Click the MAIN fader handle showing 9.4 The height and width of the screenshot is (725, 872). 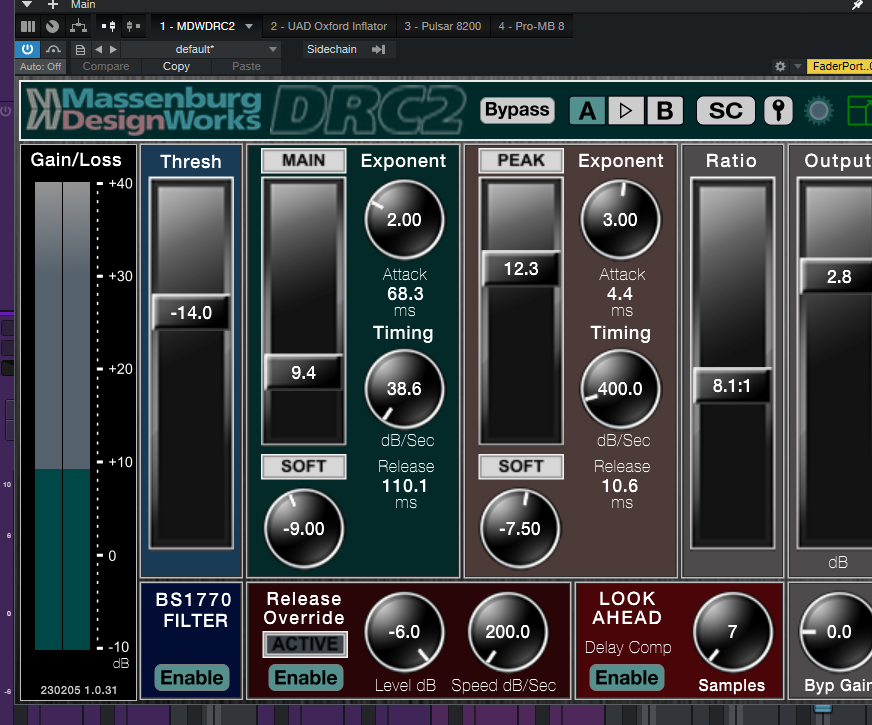(x=304, y=372)
